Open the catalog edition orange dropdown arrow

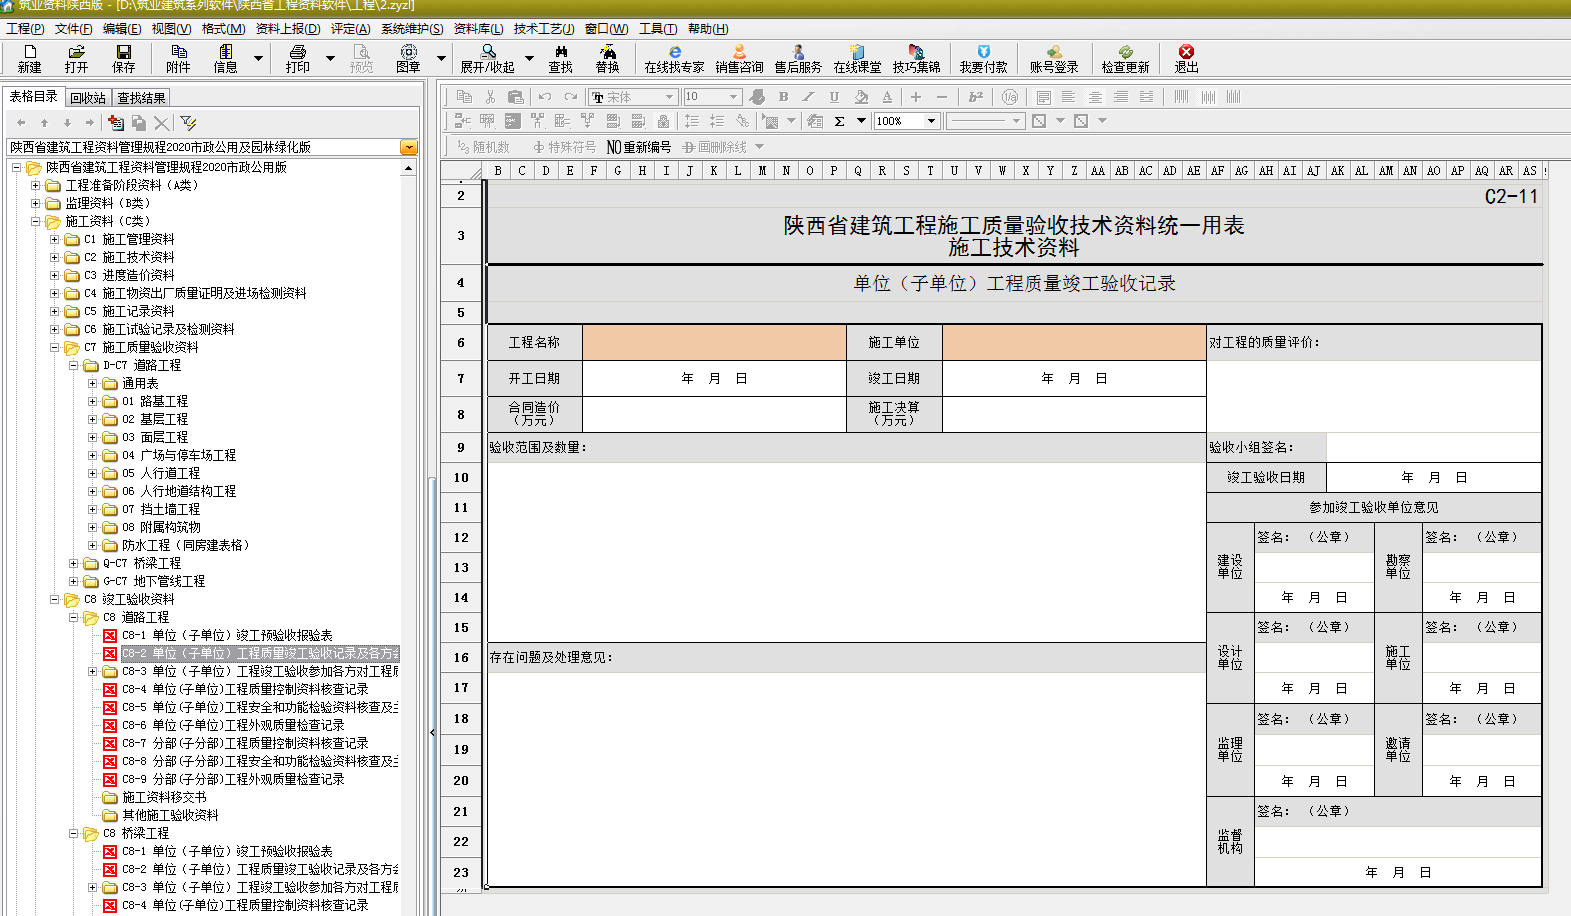[408, 147]
